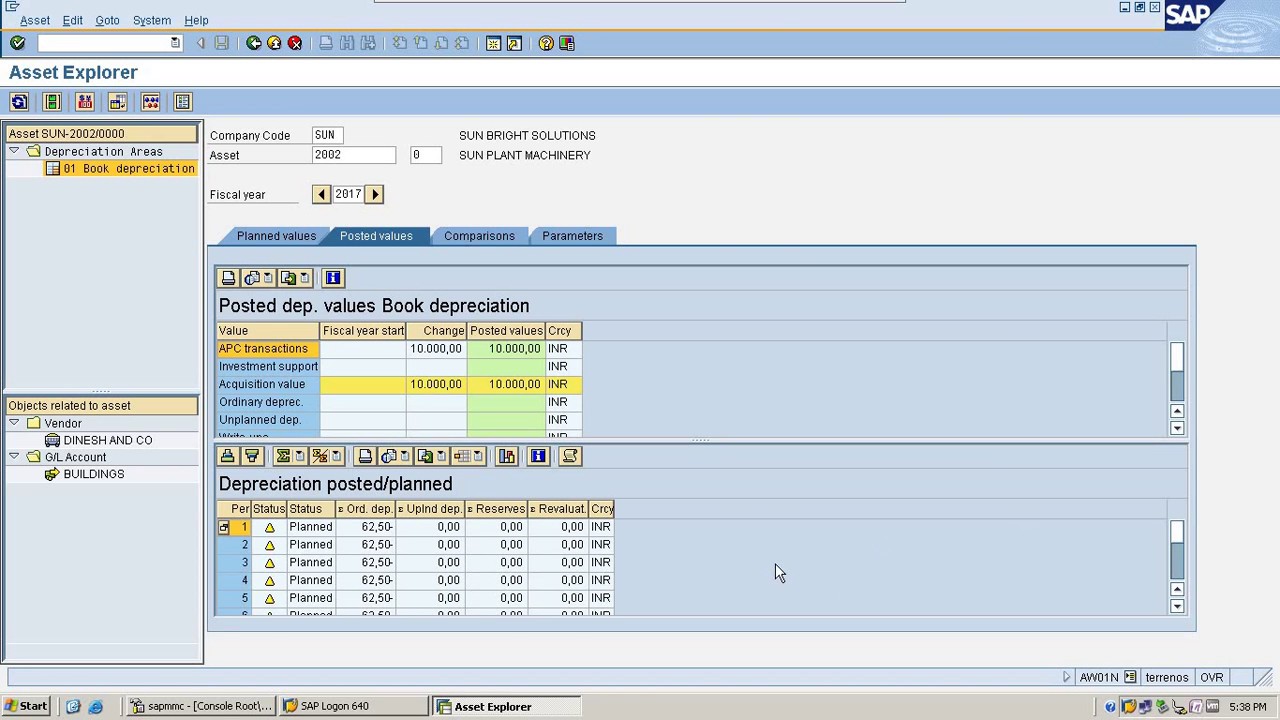Open the dropdown arrow beside the Subtotals icon
The image size is (1280, 720).
(x=336, y=456)
